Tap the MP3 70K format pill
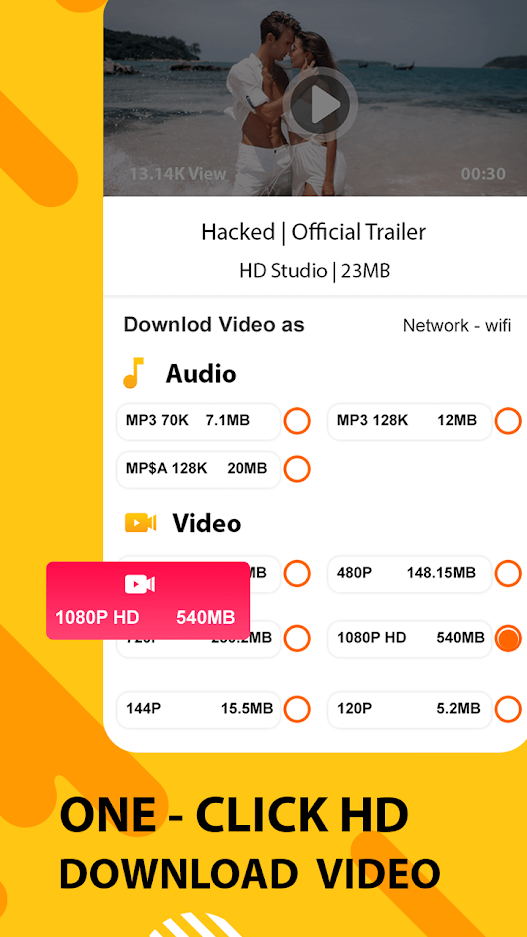Screen dimensions: 527x937 [198, 421]
